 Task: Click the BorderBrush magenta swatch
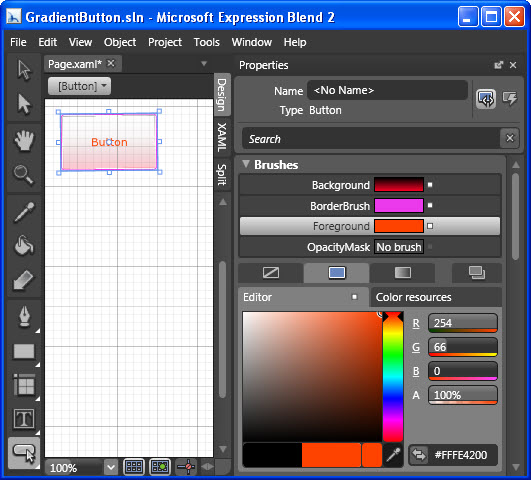[399, 206]
